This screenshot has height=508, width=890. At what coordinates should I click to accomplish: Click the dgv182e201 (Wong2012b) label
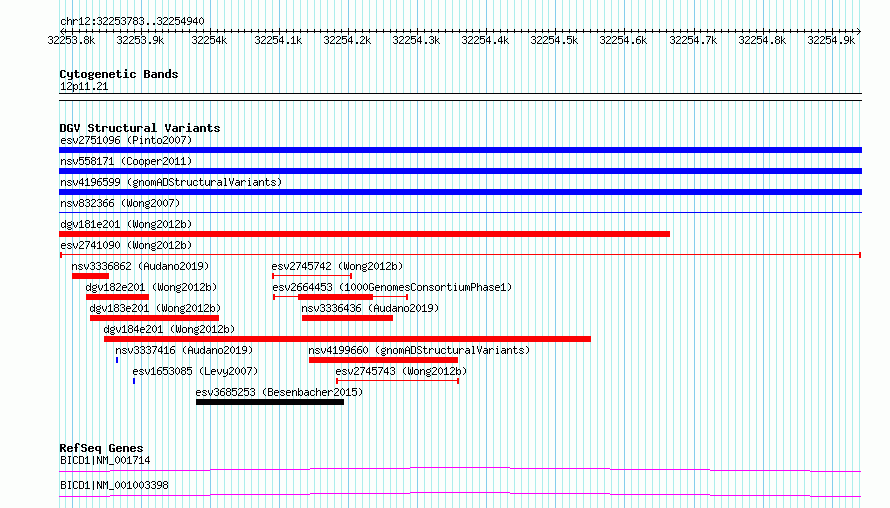pos(152,287)
